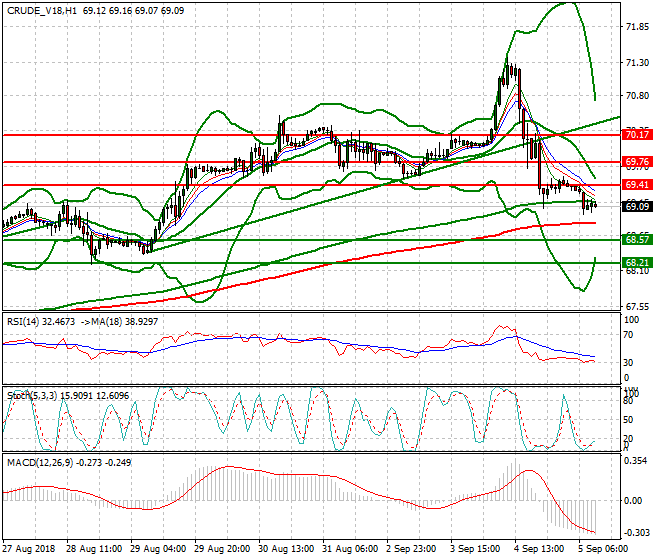The height and width of the screenshot is (560, 660).
Task: Click the 0.354 MACD scale value
Action: tap(636, 461)
